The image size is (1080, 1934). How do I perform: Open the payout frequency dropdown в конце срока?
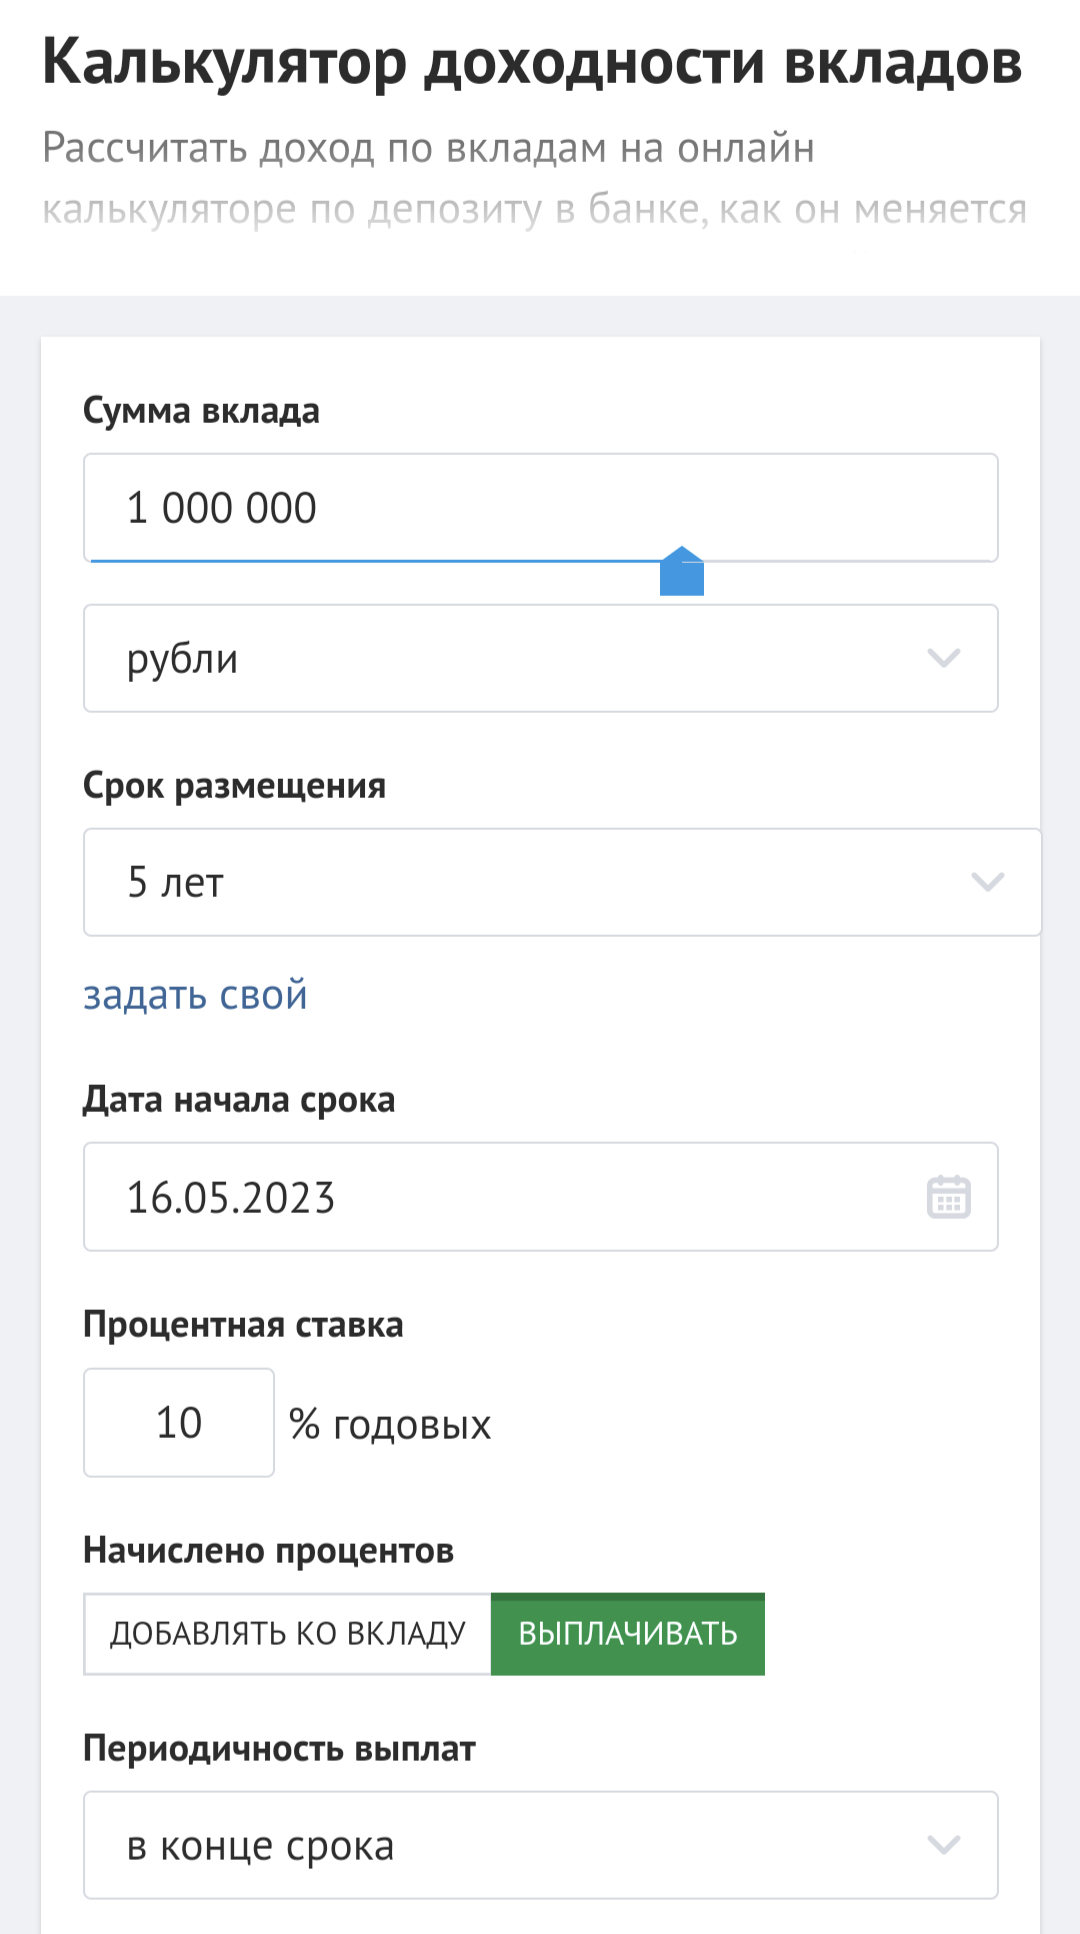point(540,1845)
